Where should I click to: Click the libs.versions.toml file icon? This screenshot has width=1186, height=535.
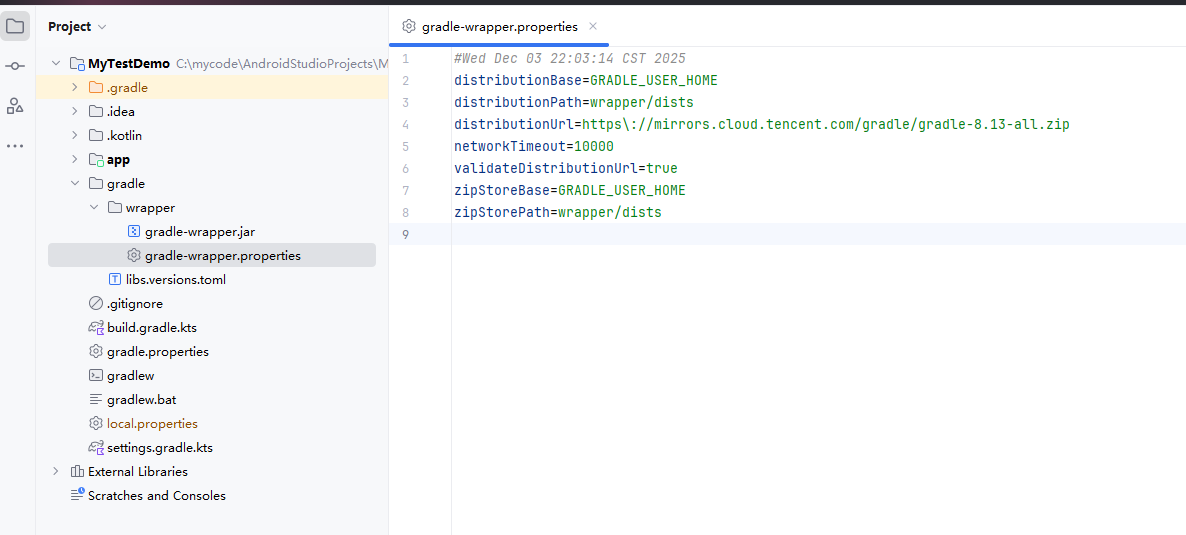(x=115, y=280)
